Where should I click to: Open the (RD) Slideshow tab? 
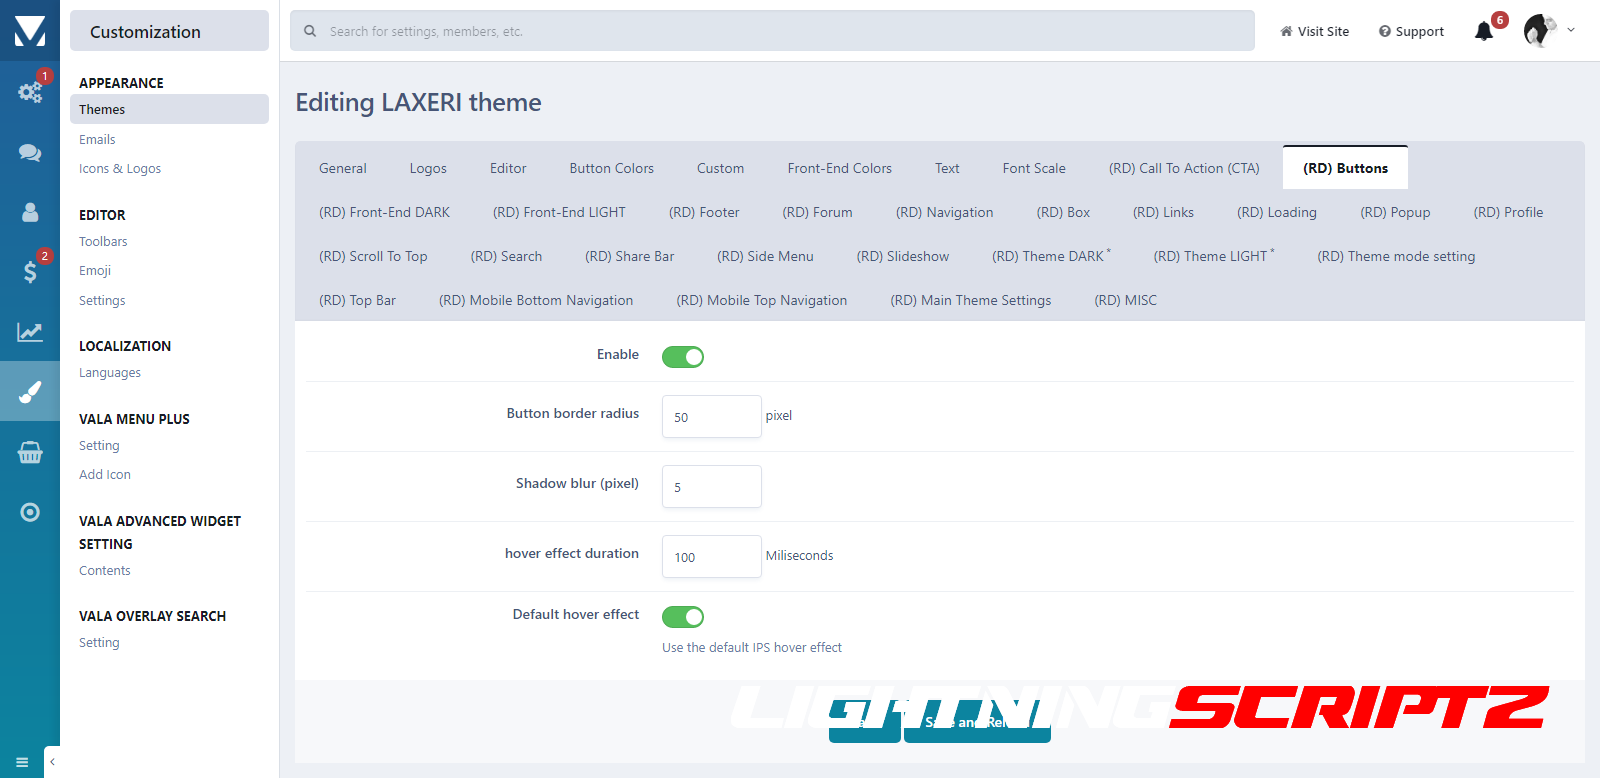pyautogui.click(x=902, y=256)
